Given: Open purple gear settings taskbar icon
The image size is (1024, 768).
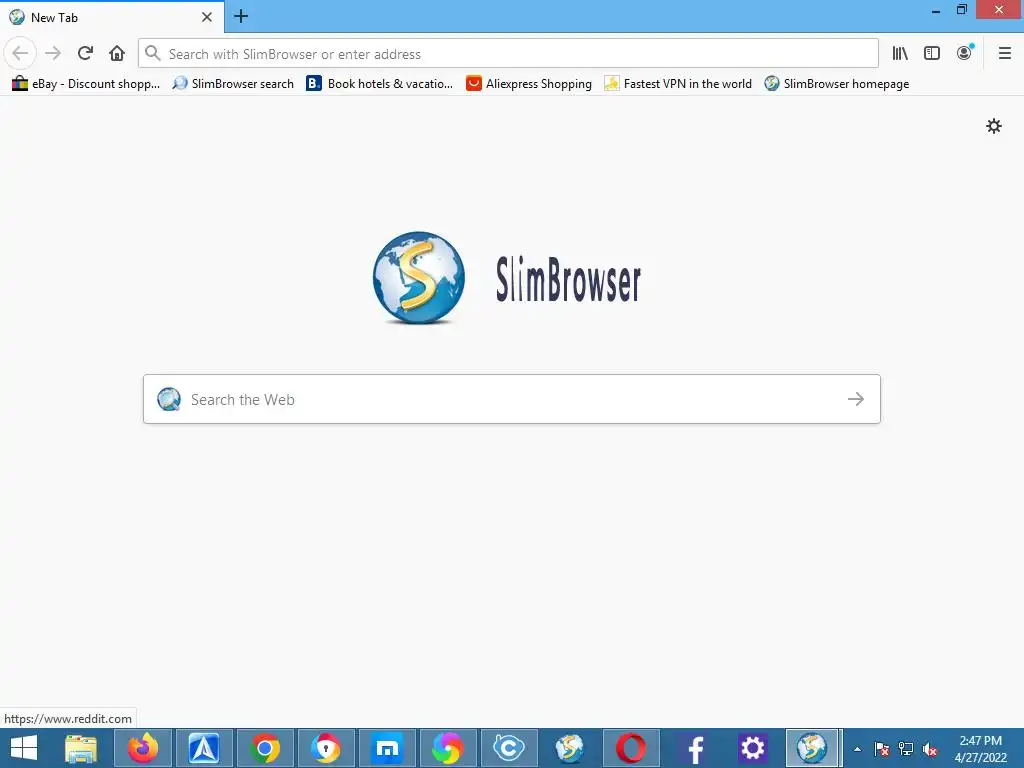Looking at the screenshot, I should coord(752,748).
